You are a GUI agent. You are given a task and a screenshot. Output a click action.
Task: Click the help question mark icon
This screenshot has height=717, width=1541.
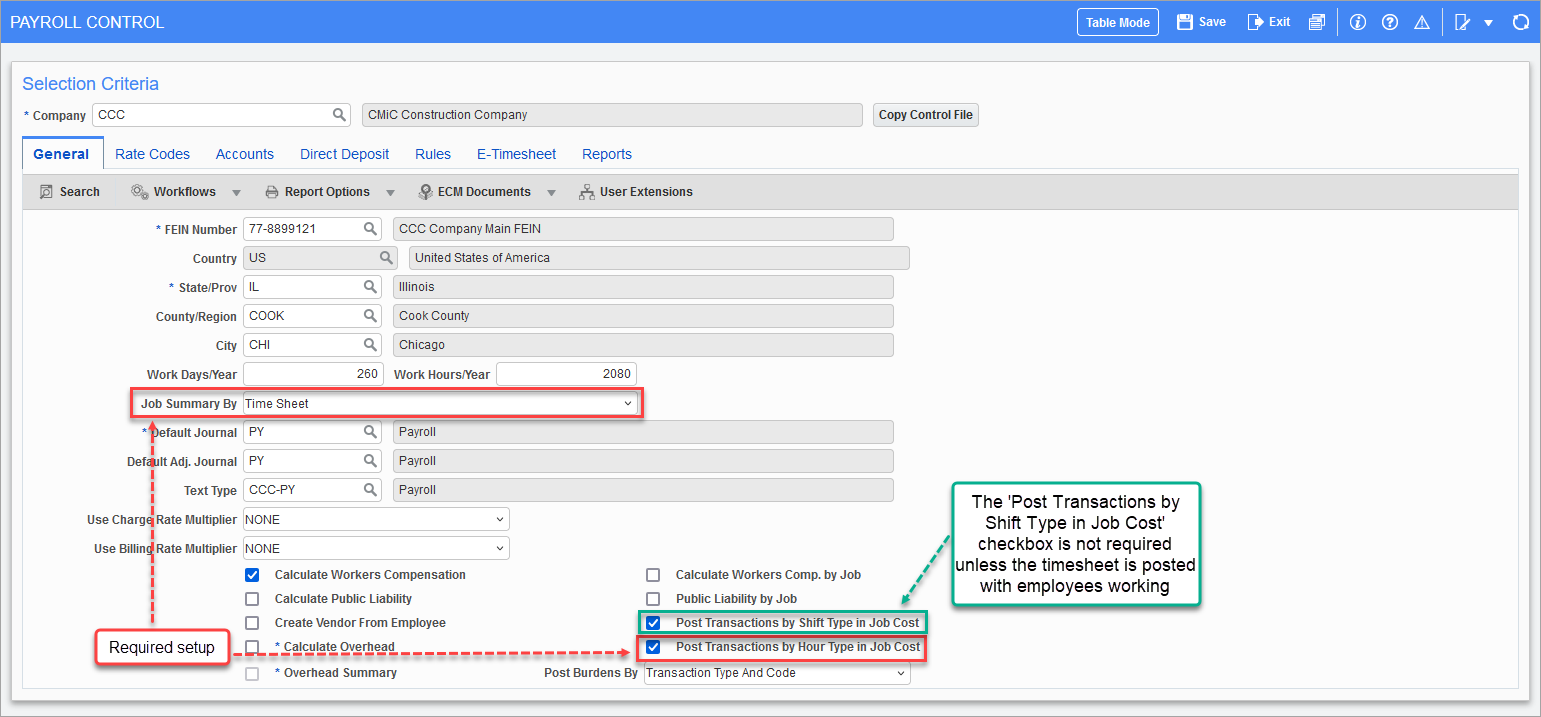(1390, 21)
